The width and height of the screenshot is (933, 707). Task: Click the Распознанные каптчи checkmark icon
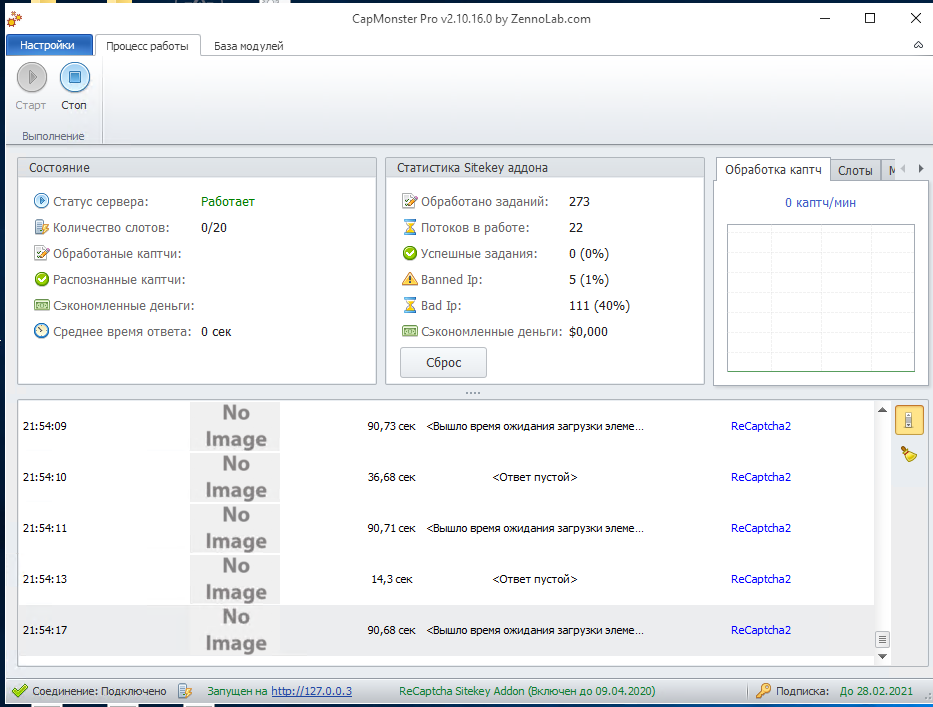(41, 279)
